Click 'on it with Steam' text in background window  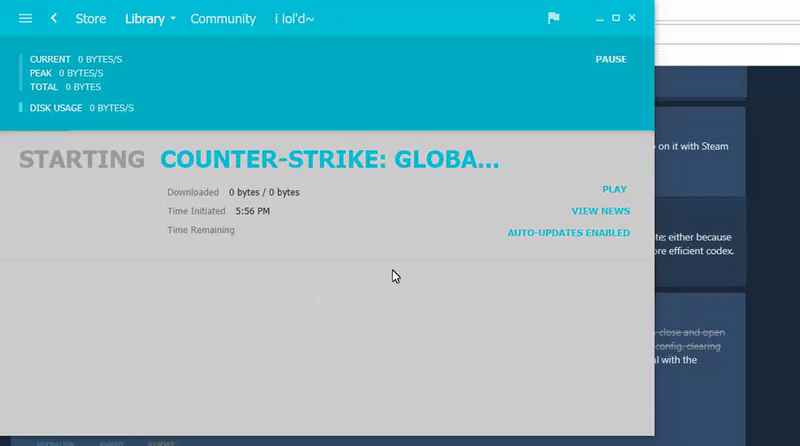point(693,146)
